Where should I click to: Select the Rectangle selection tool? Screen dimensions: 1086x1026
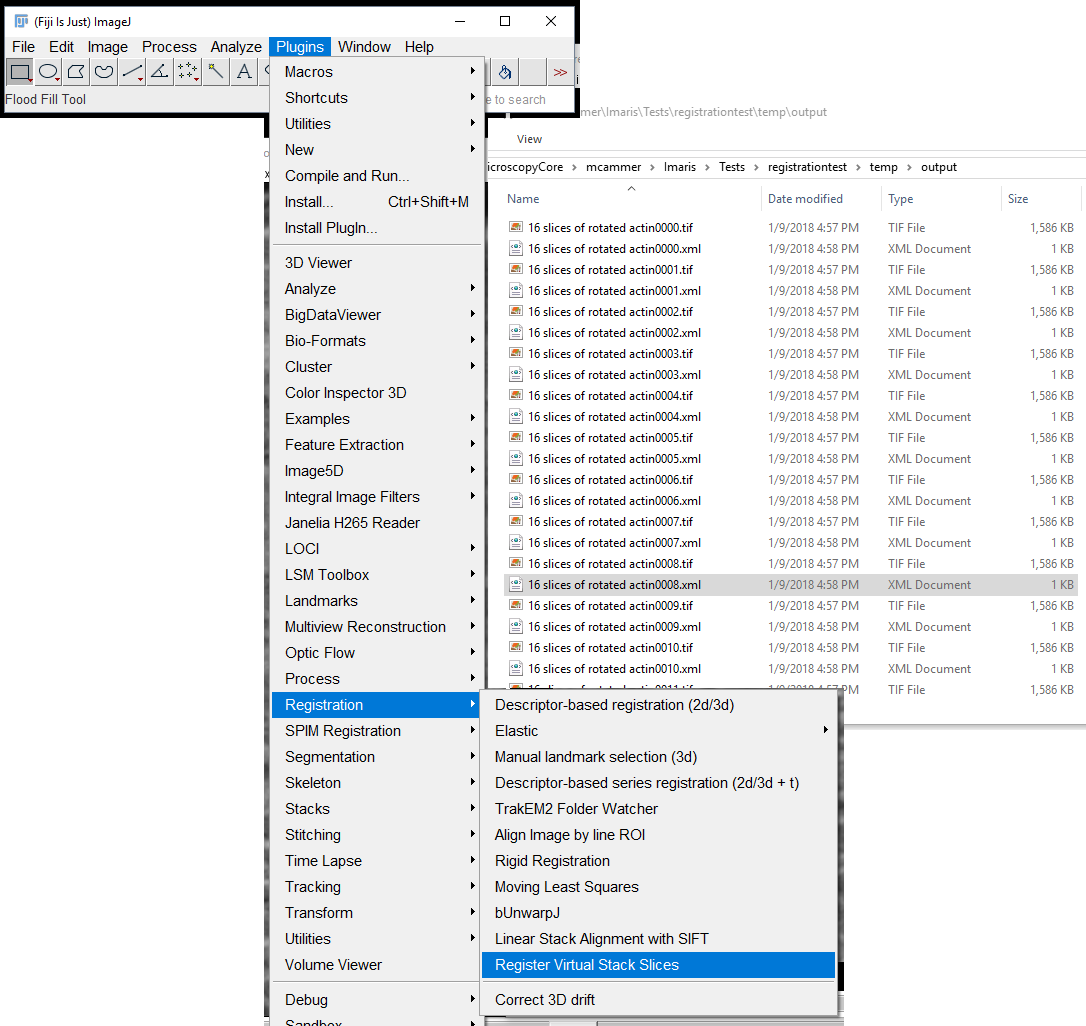point(19,72)
